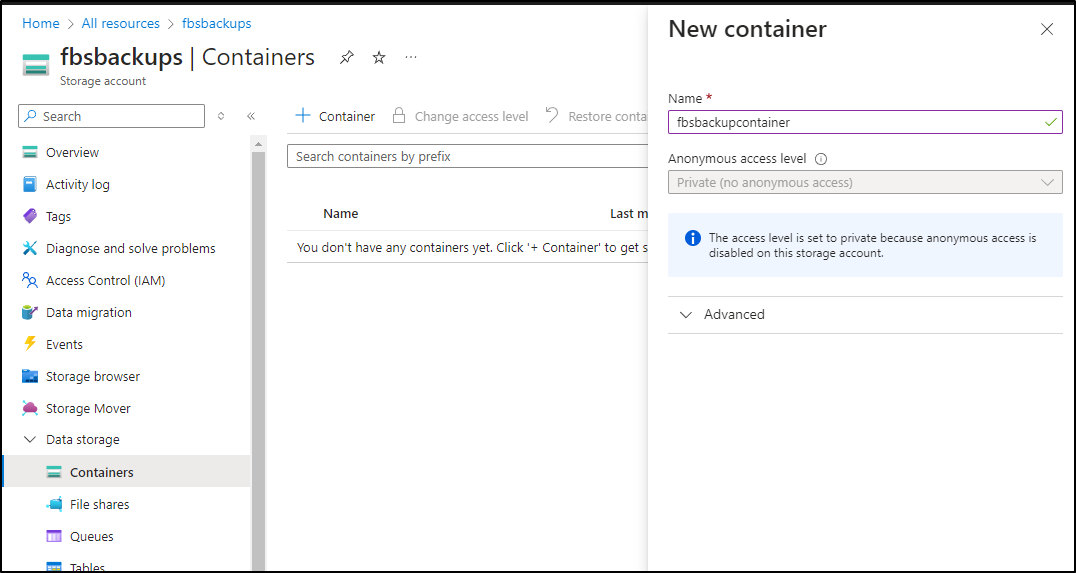Open Tags in the sidebar
The image size is (1076, 573).
[58, 216]
